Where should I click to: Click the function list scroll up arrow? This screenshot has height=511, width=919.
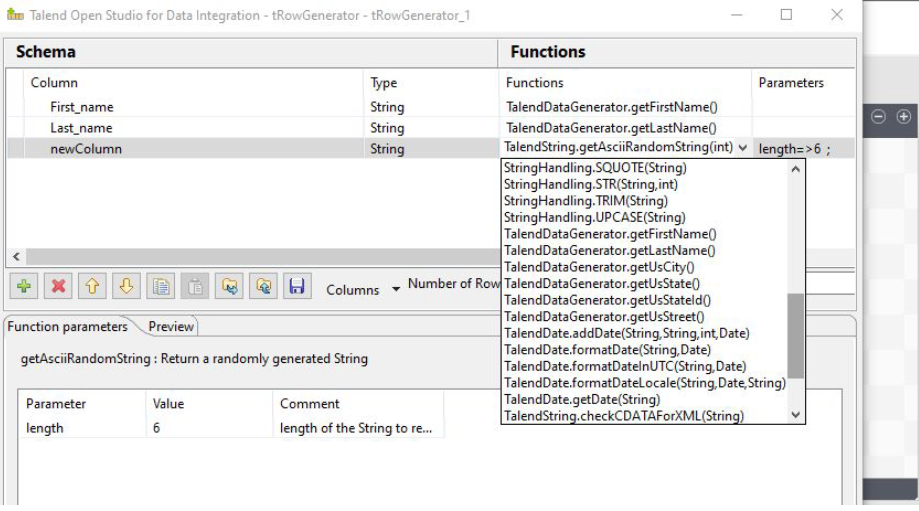795,169
